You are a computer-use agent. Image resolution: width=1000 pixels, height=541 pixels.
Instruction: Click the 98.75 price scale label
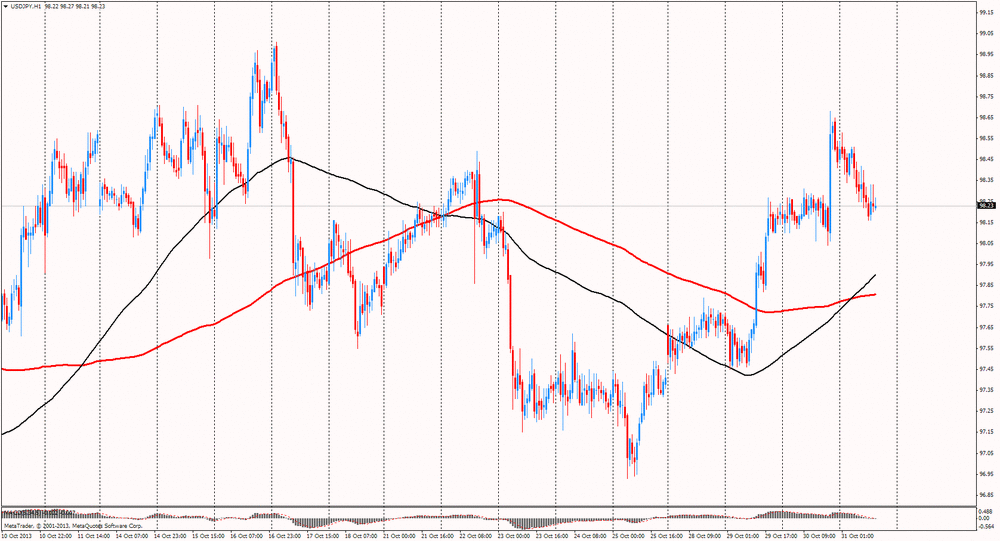click(x=987, y=96)
